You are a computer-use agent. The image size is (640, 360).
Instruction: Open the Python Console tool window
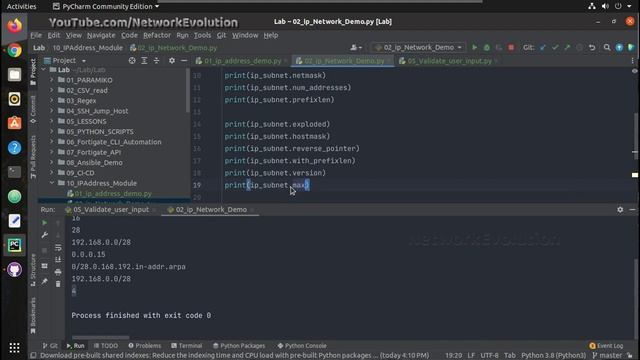302,346
